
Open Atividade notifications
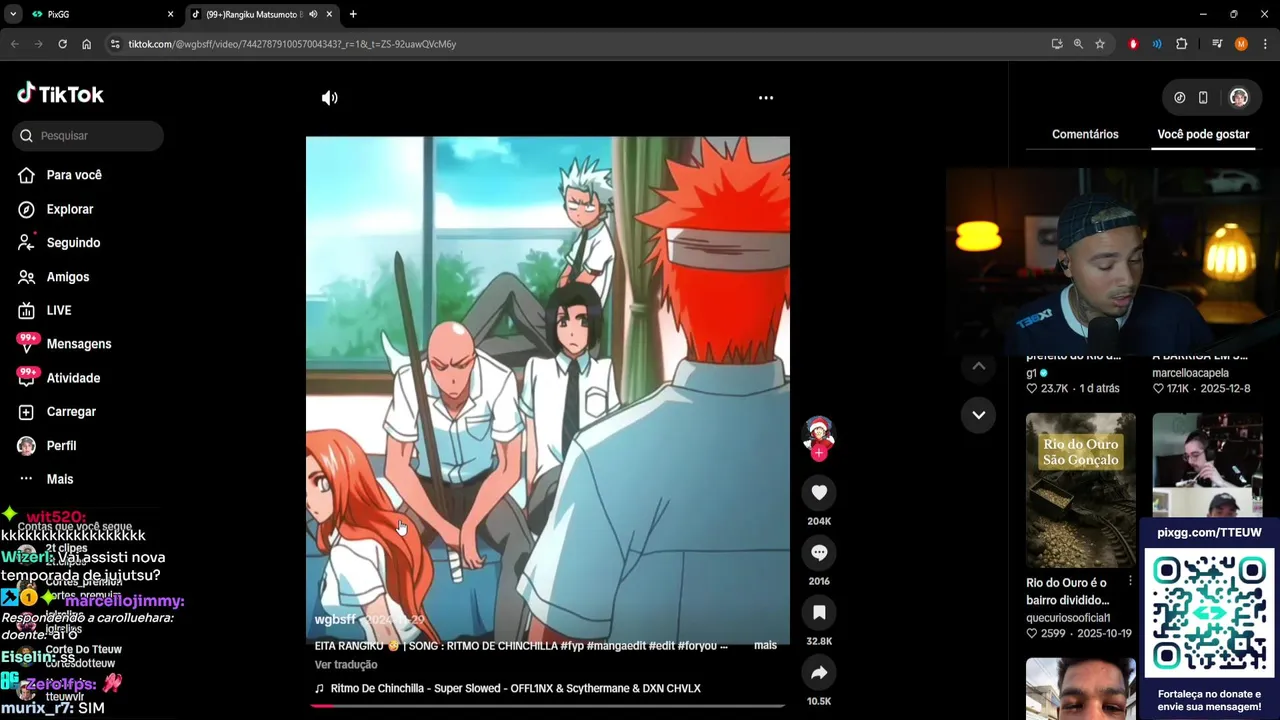[60, 378]
